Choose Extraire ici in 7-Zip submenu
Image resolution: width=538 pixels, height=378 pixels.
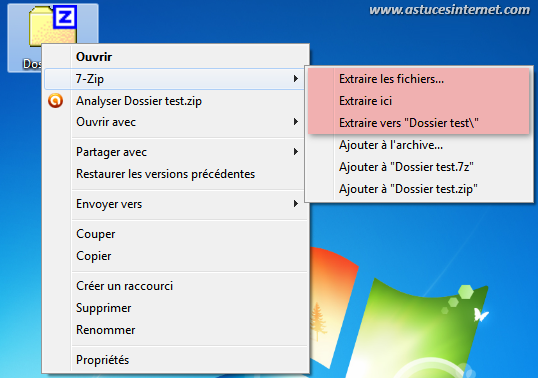coord(419,101)
